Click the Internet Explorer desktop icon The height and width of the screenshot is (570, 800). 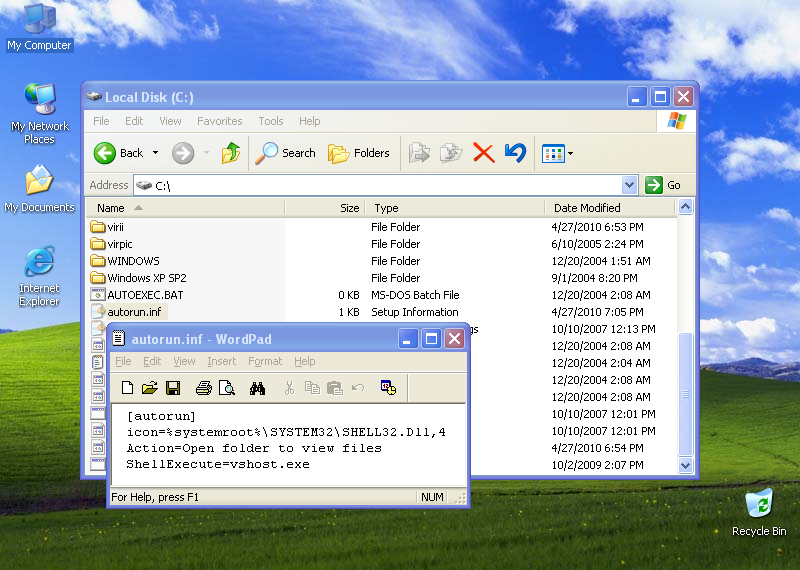[x=39, y=276]
